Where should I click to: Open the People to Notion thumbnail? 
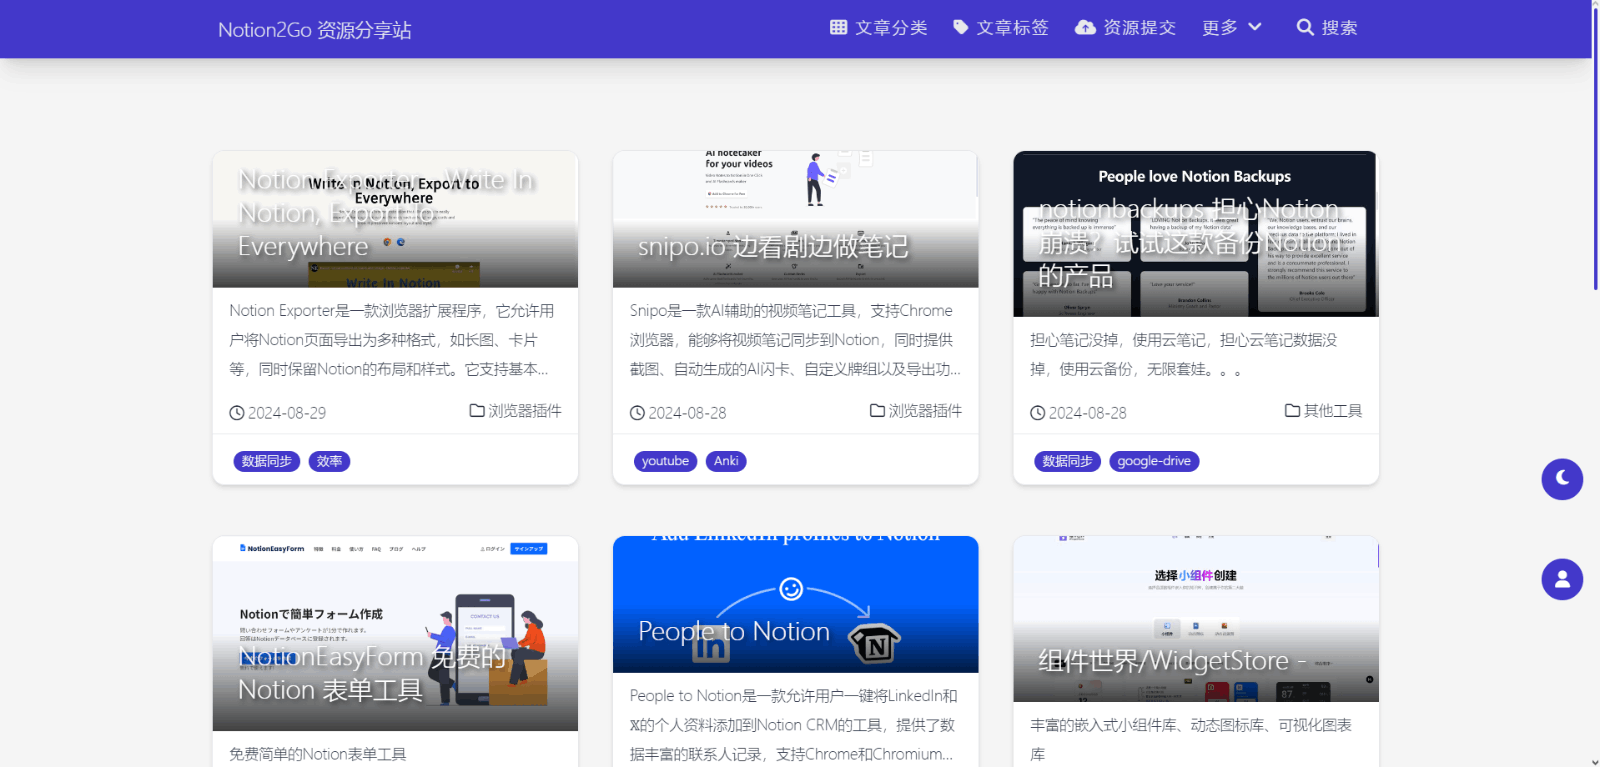[x=795, y=604]
